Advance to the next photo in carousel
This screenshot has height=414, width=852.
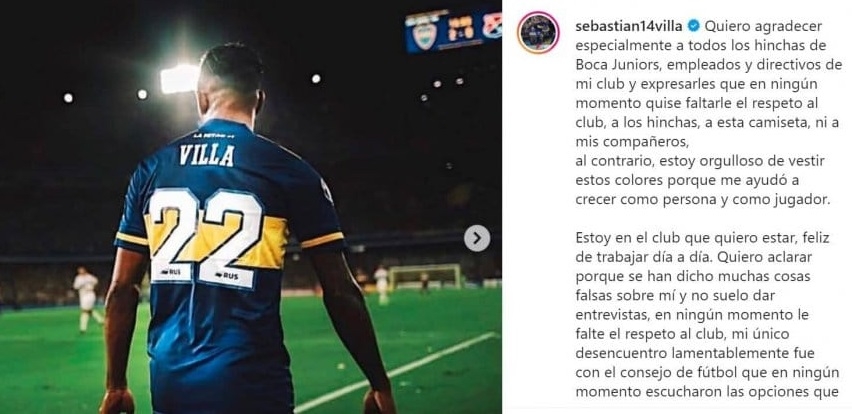477,239
